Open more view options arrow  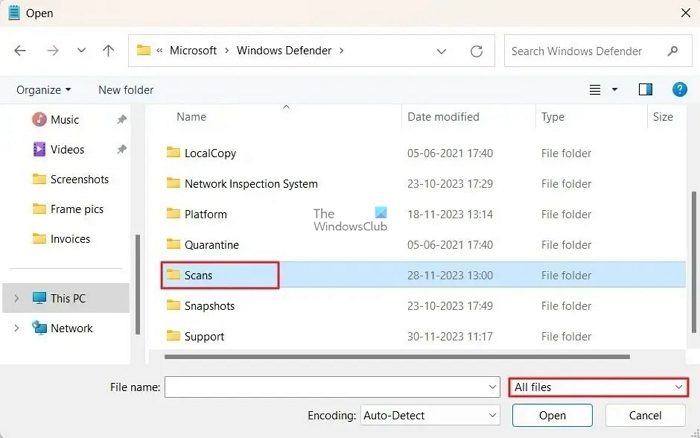615,90
